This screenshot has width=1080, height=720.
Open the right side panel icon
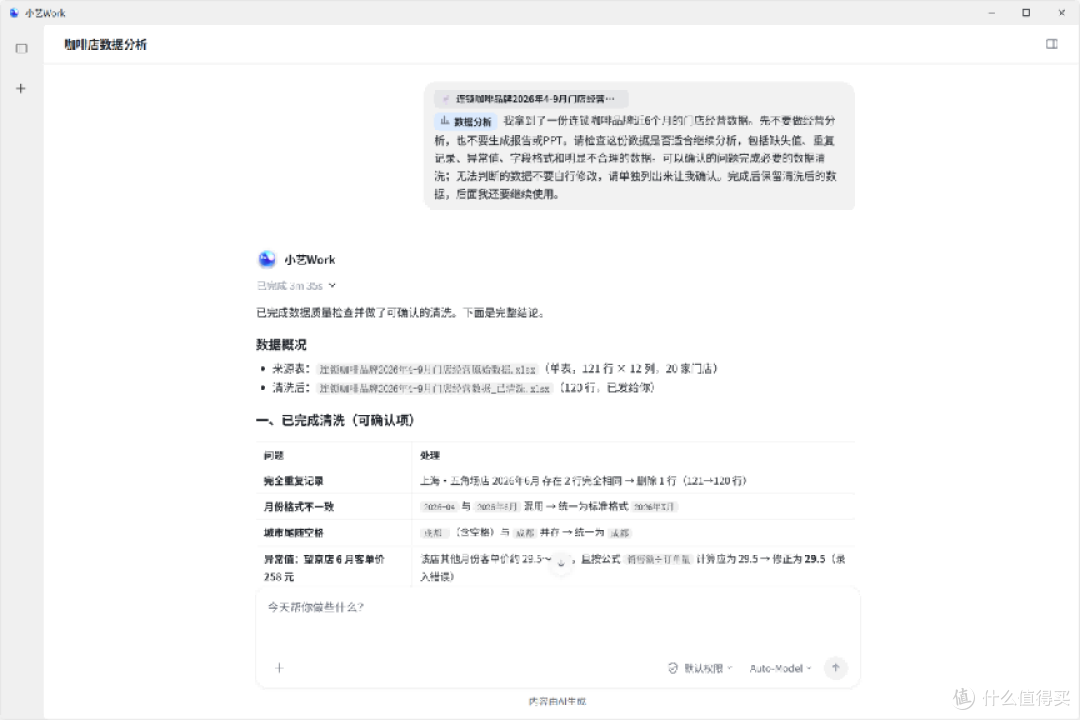1052,44
